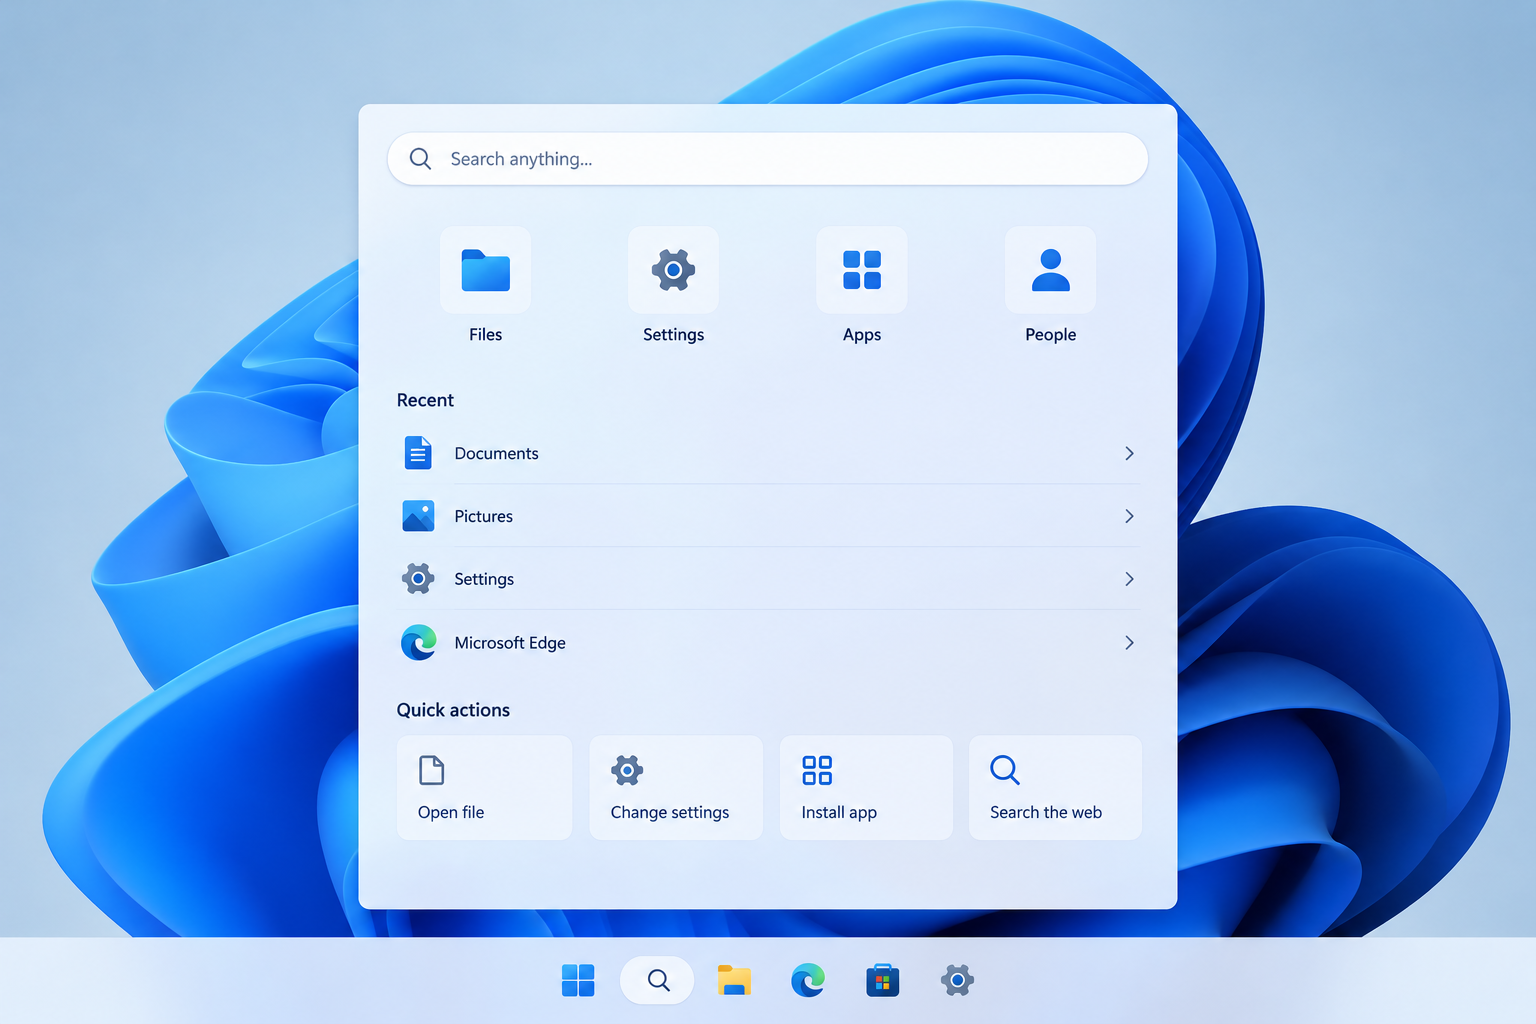Click the Microsoft Edge logo in Recent
Viewport: 1536px width, 1024px height.
point(418,642)
